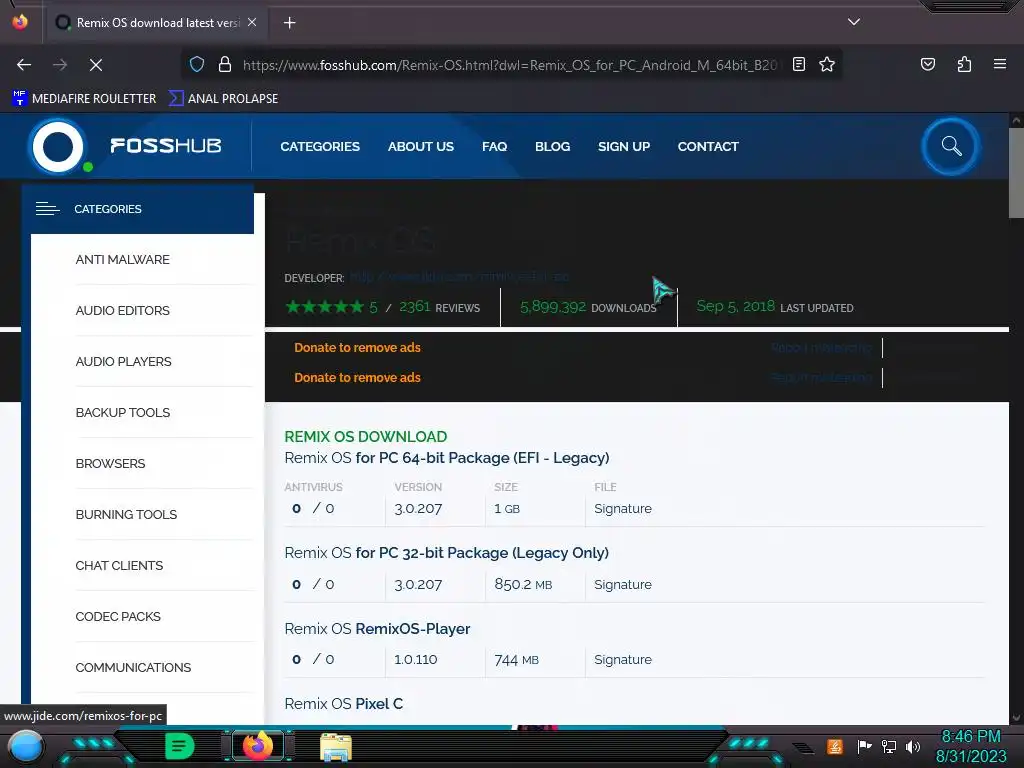Click the 5,899,392 downloads count
The width and height of the screenshot is (1024, 768).
pos(553,306)
